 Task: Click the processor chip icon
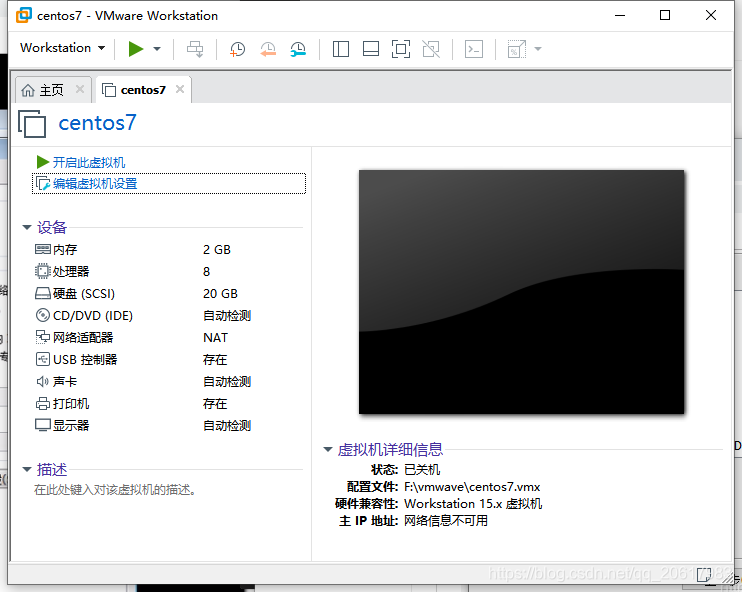(42, 271)
